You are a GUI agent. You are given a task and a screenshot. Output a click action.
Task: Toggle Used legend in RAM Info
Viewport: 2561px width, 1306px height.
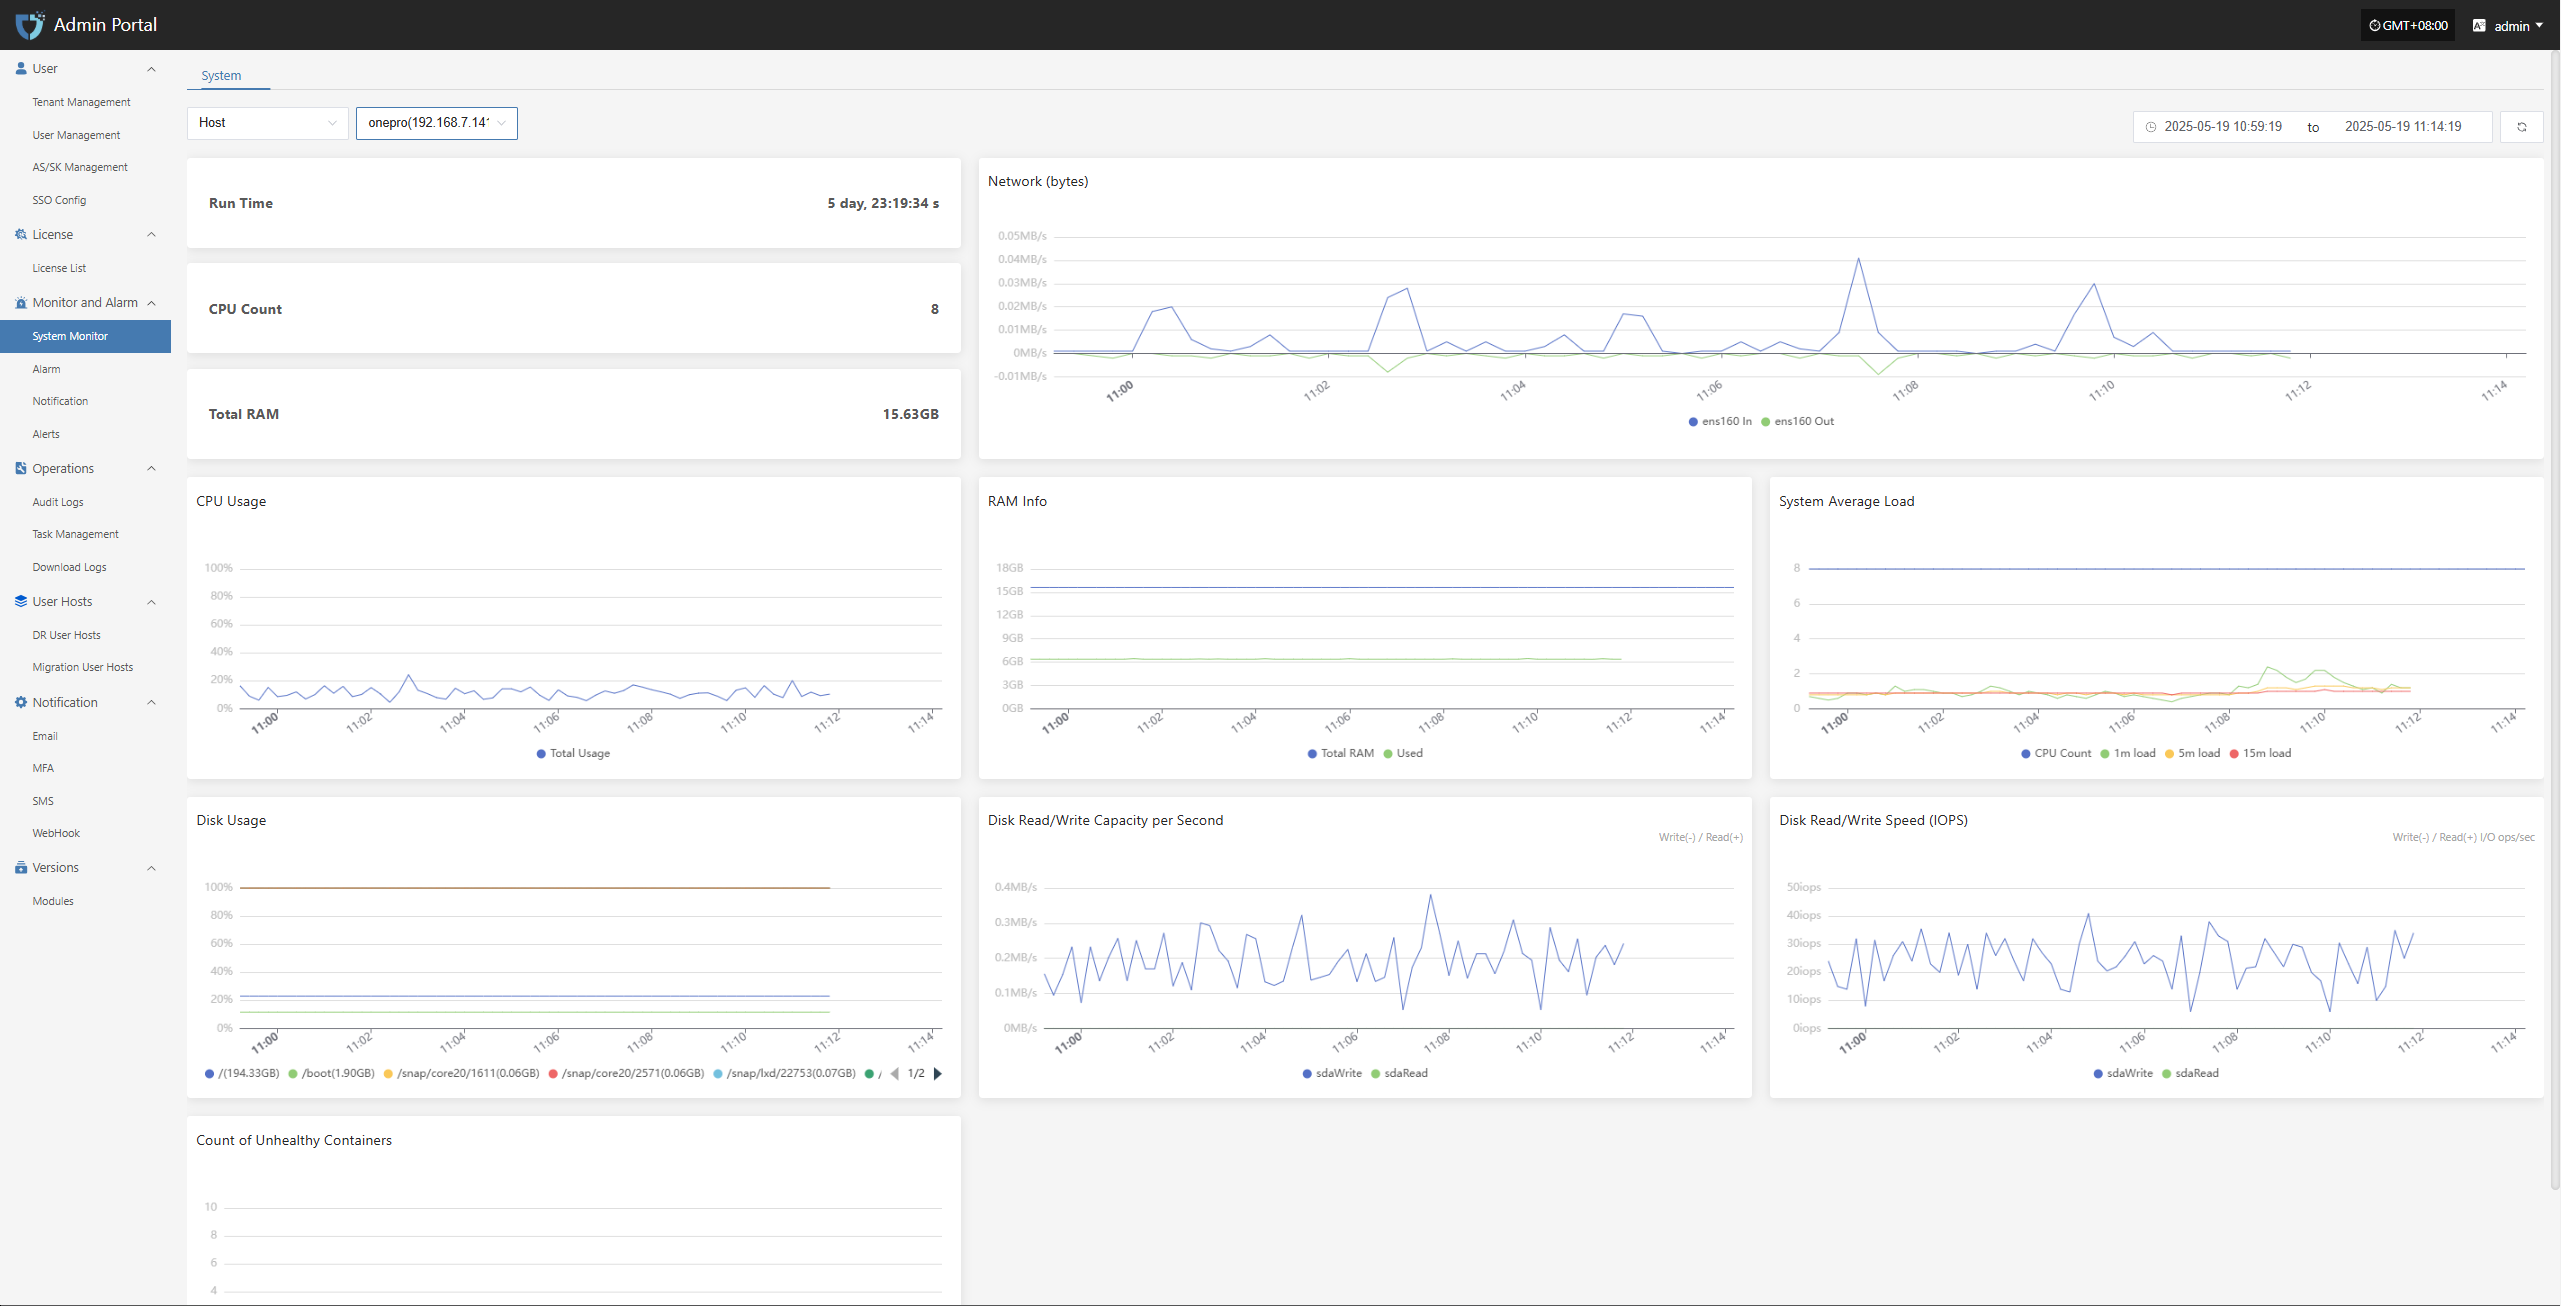click(x=1403, y=753)
